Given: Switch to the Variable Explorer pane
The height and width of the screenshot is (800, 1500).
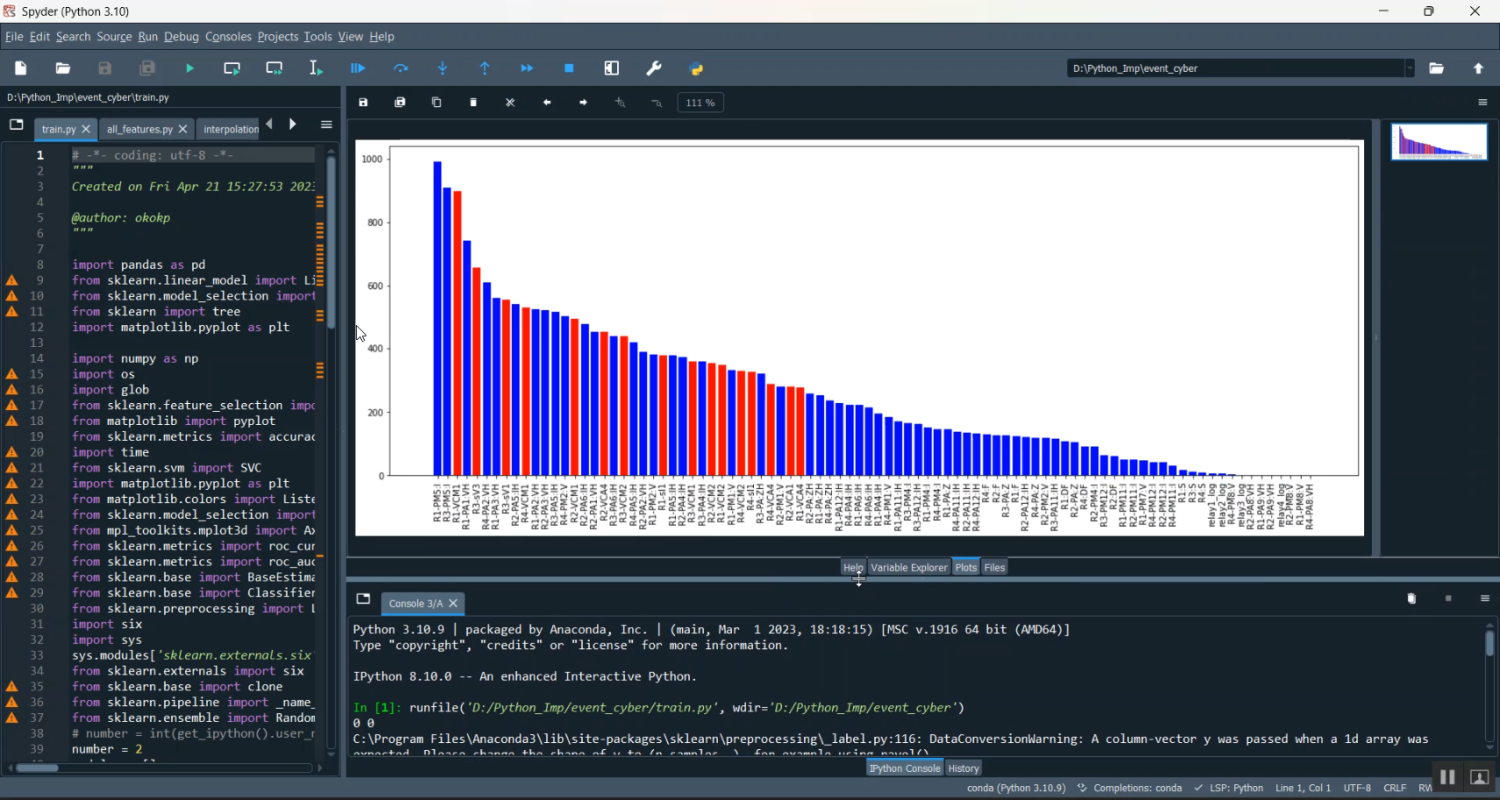Looking at the screenshot, I should [908, 567].
